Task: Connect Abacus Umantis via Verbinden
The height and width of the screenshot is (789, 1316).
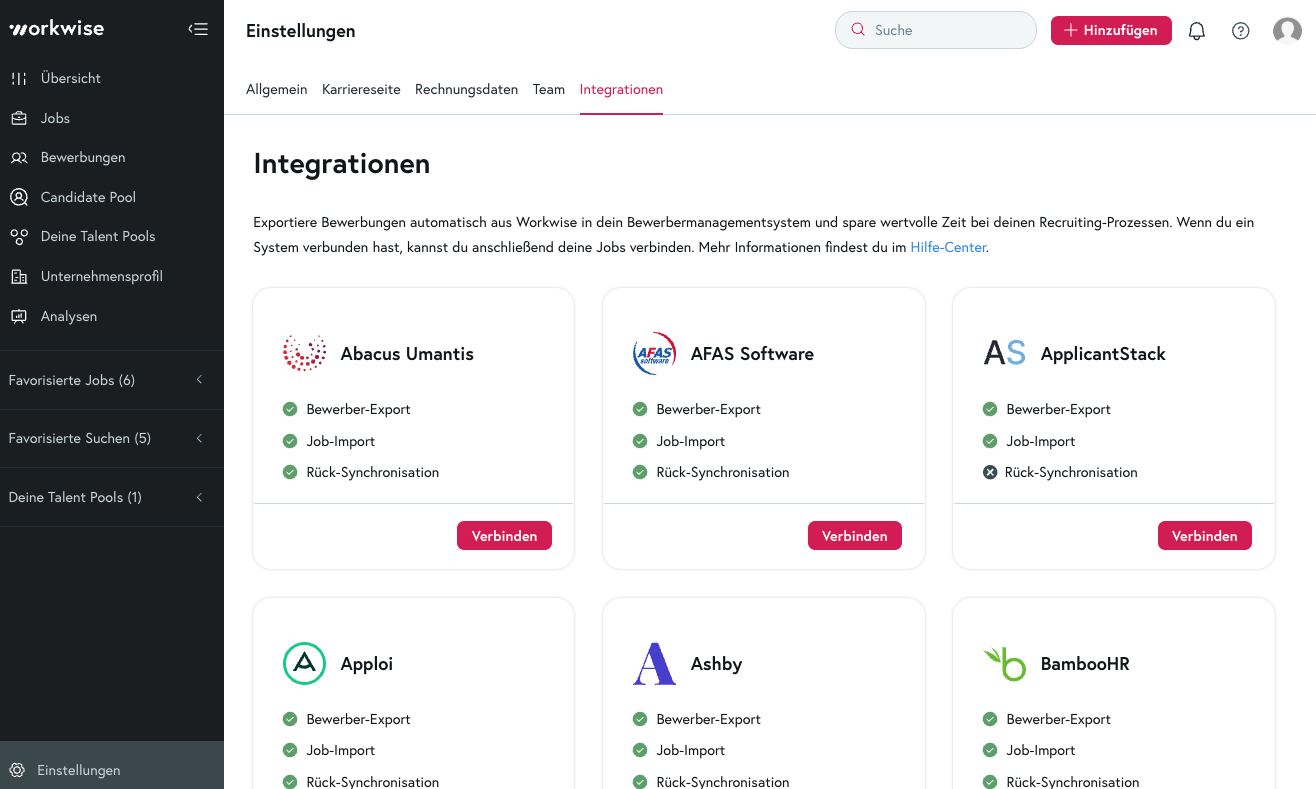Action: pyautogui.click(x=504, y=536)
